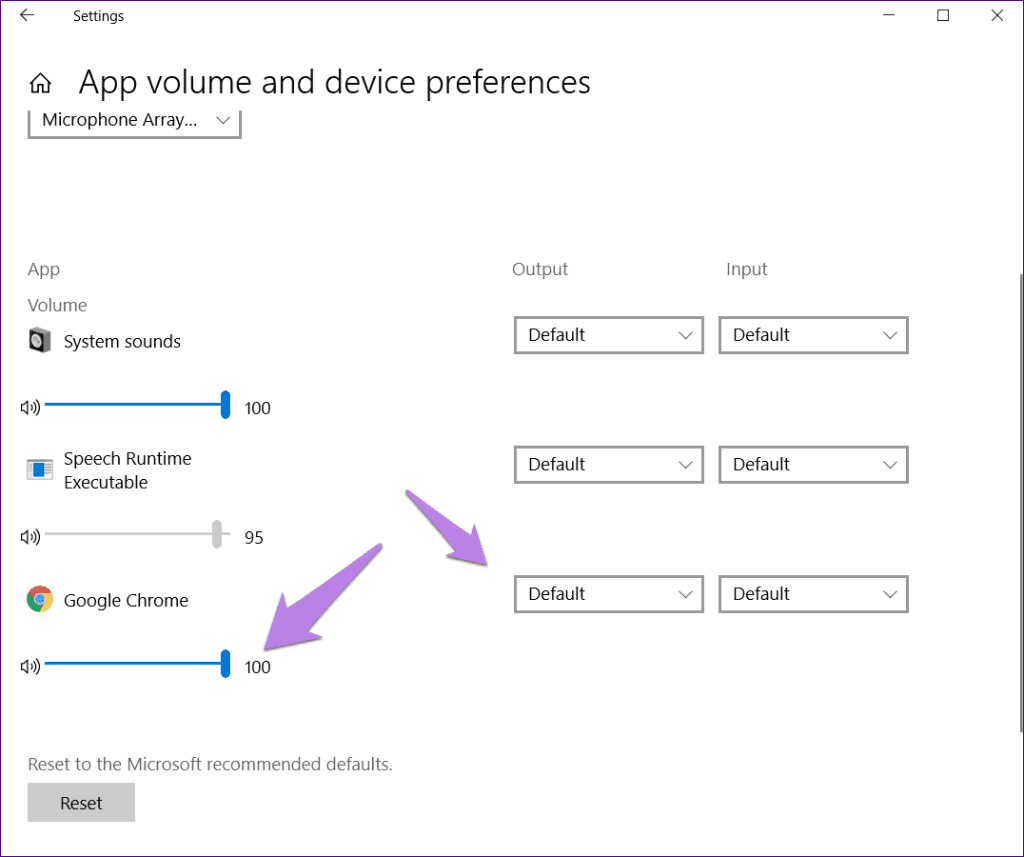Click the System sounds volume slider handle

point(225,405)
